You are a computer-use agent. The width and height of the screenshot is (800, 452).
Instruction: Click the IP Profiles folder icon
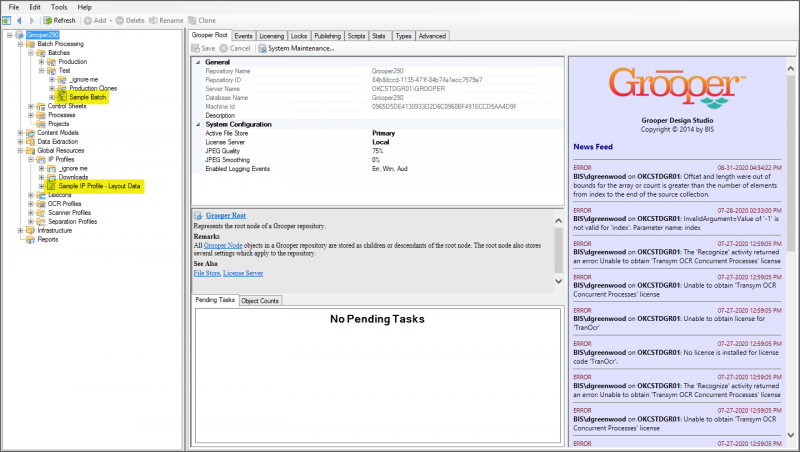pyautogui.click(x=41, y=159)
